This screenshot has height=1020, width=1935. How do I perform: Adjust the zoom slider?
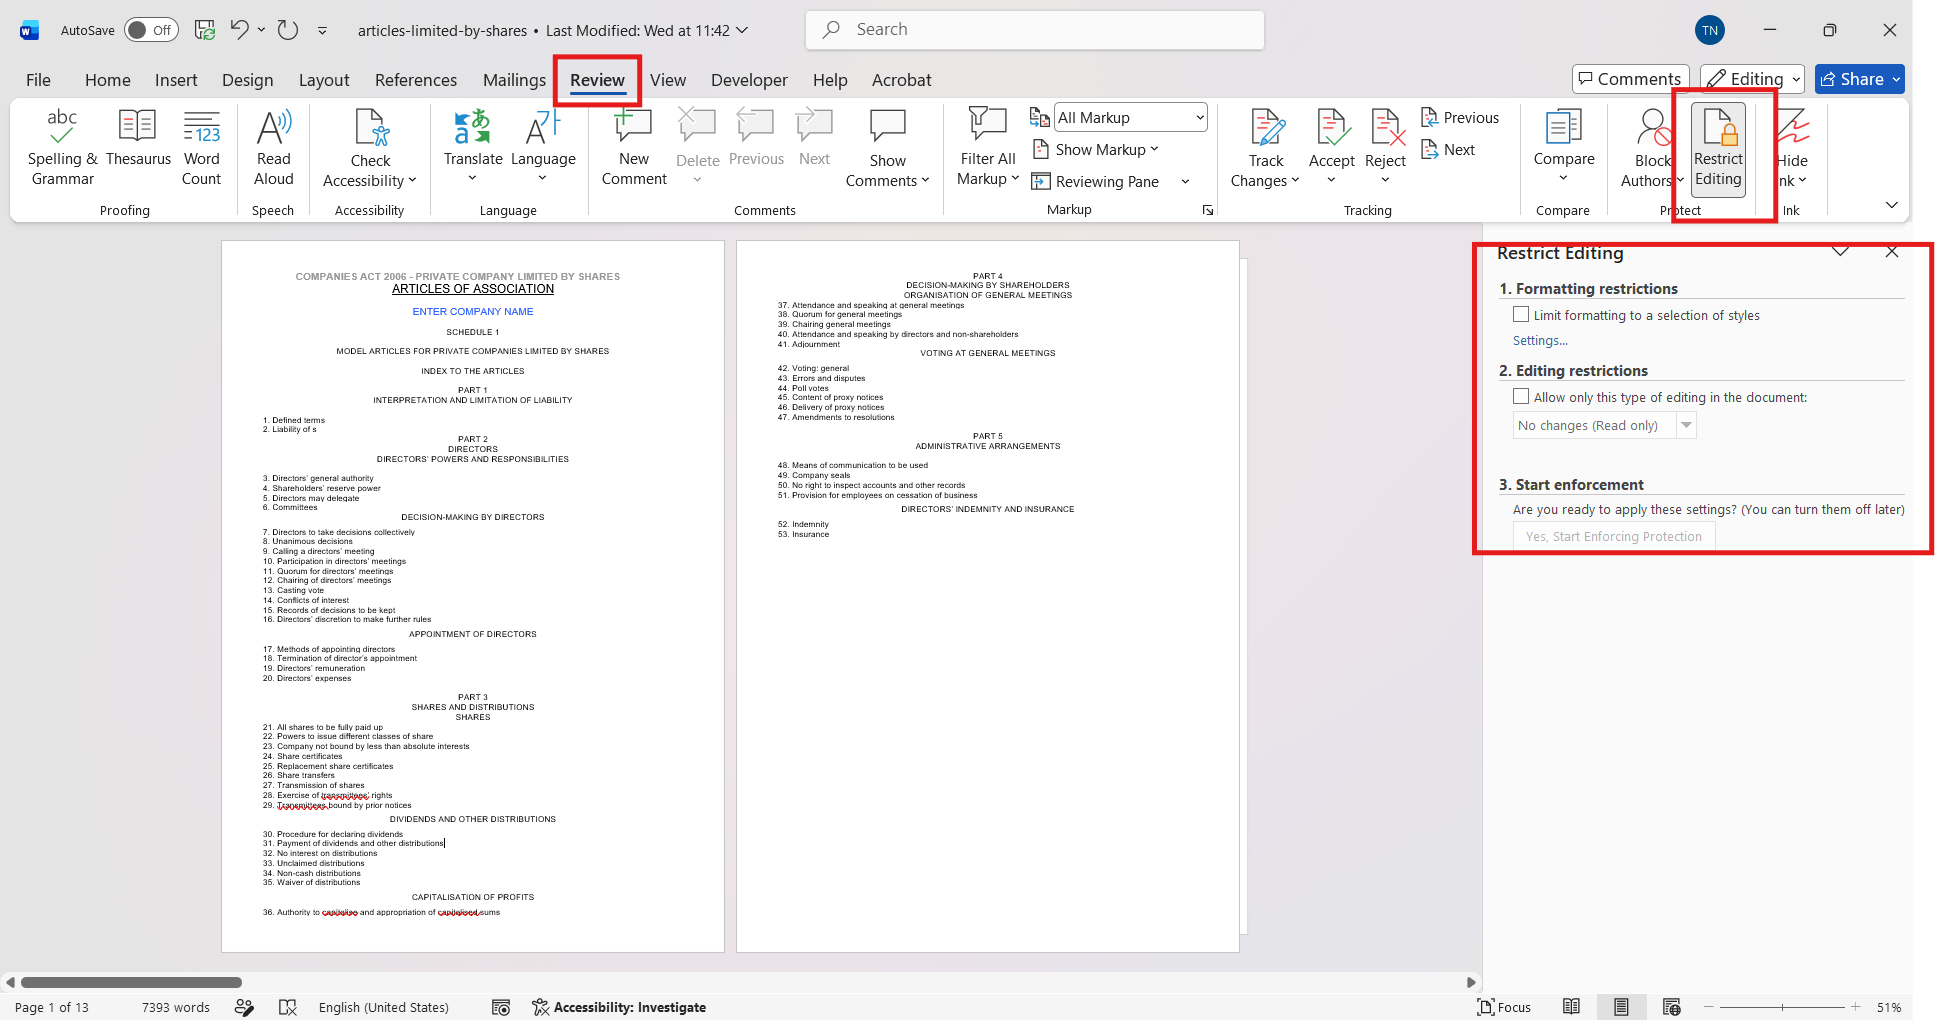click(x=1782, y=1007)
